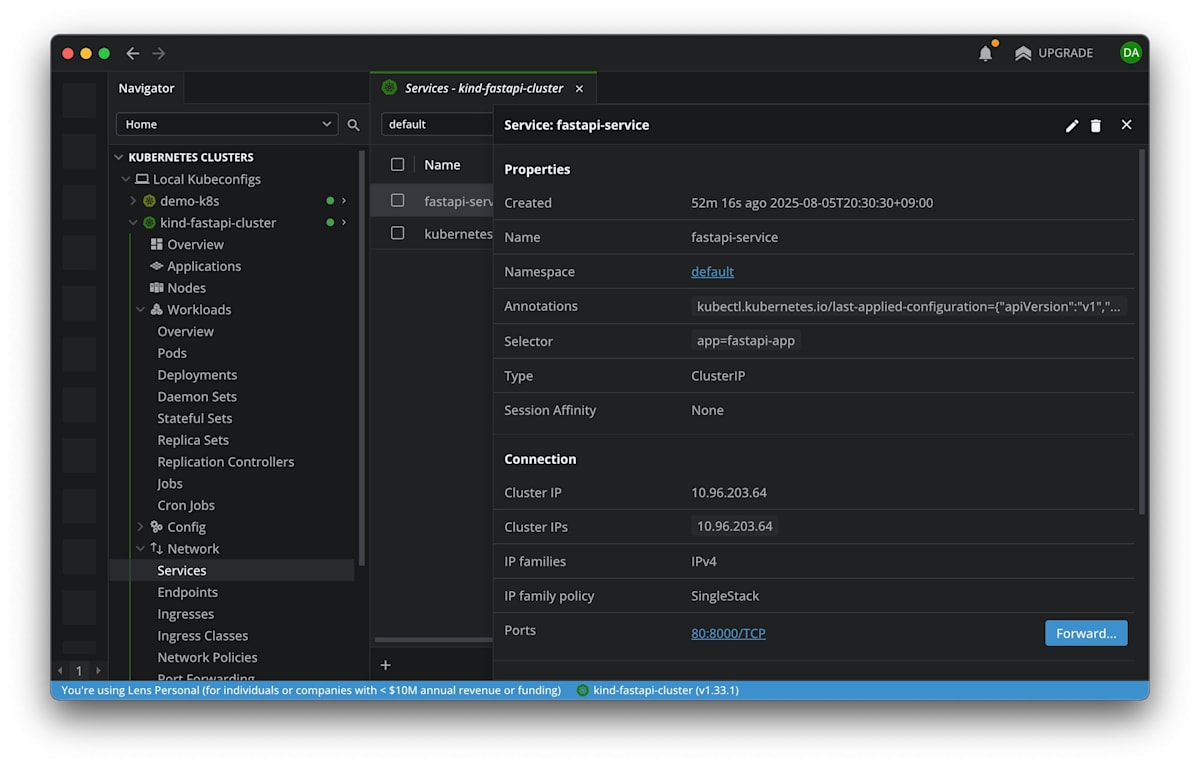Open the Home dropdown in Navigator

227,124
